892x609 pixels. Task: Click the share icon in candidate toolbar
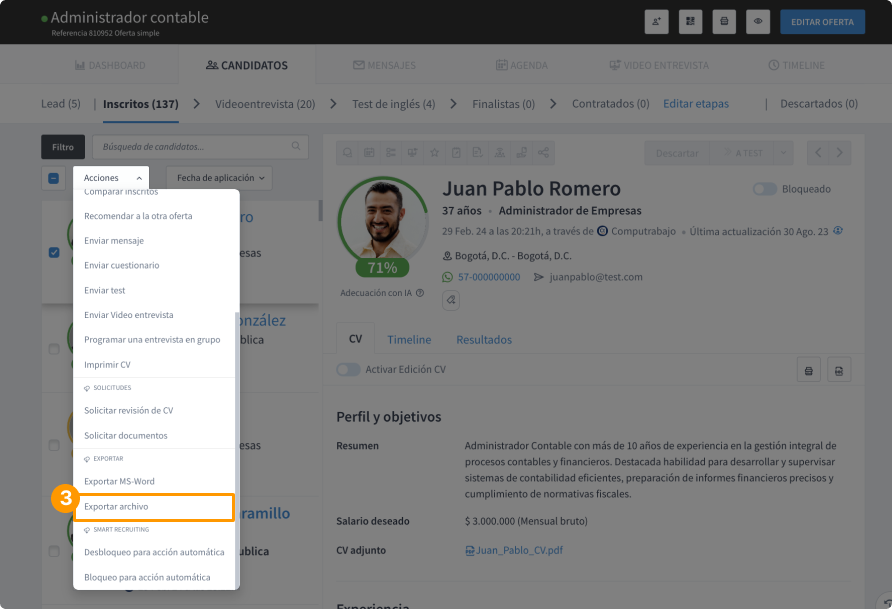point(544,153)
